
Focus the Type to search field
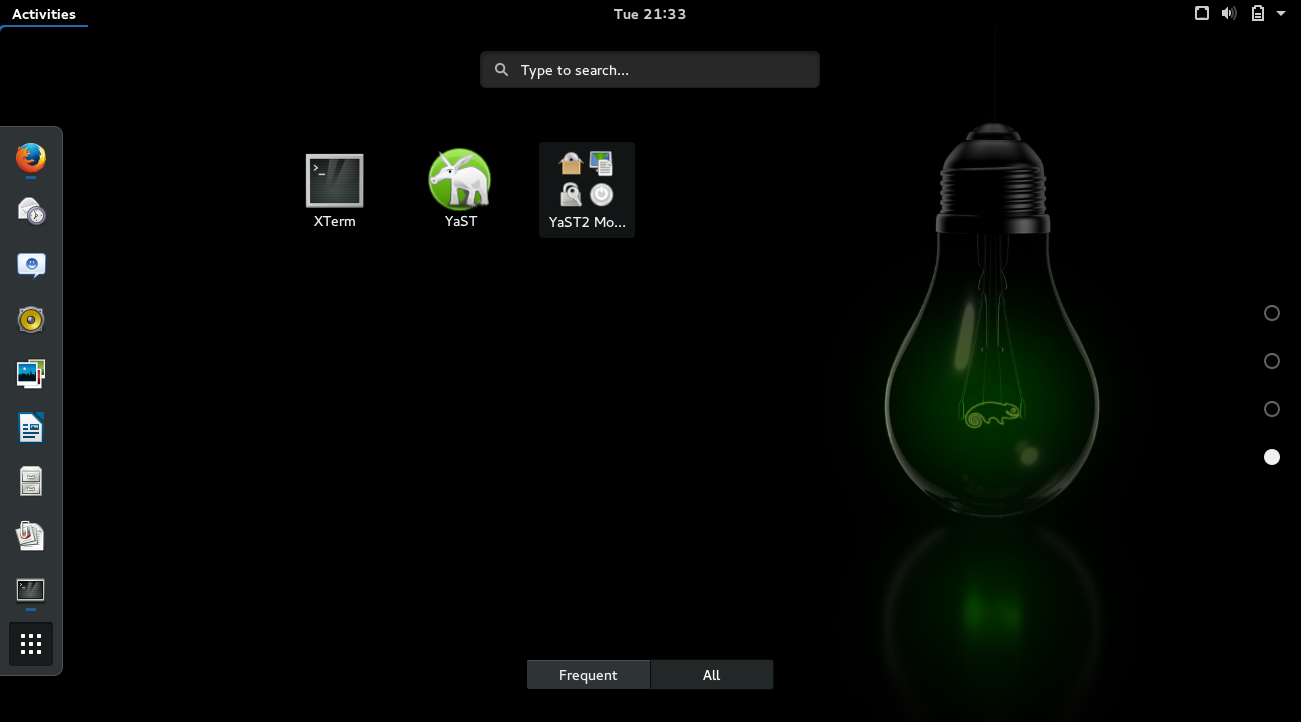650,70
